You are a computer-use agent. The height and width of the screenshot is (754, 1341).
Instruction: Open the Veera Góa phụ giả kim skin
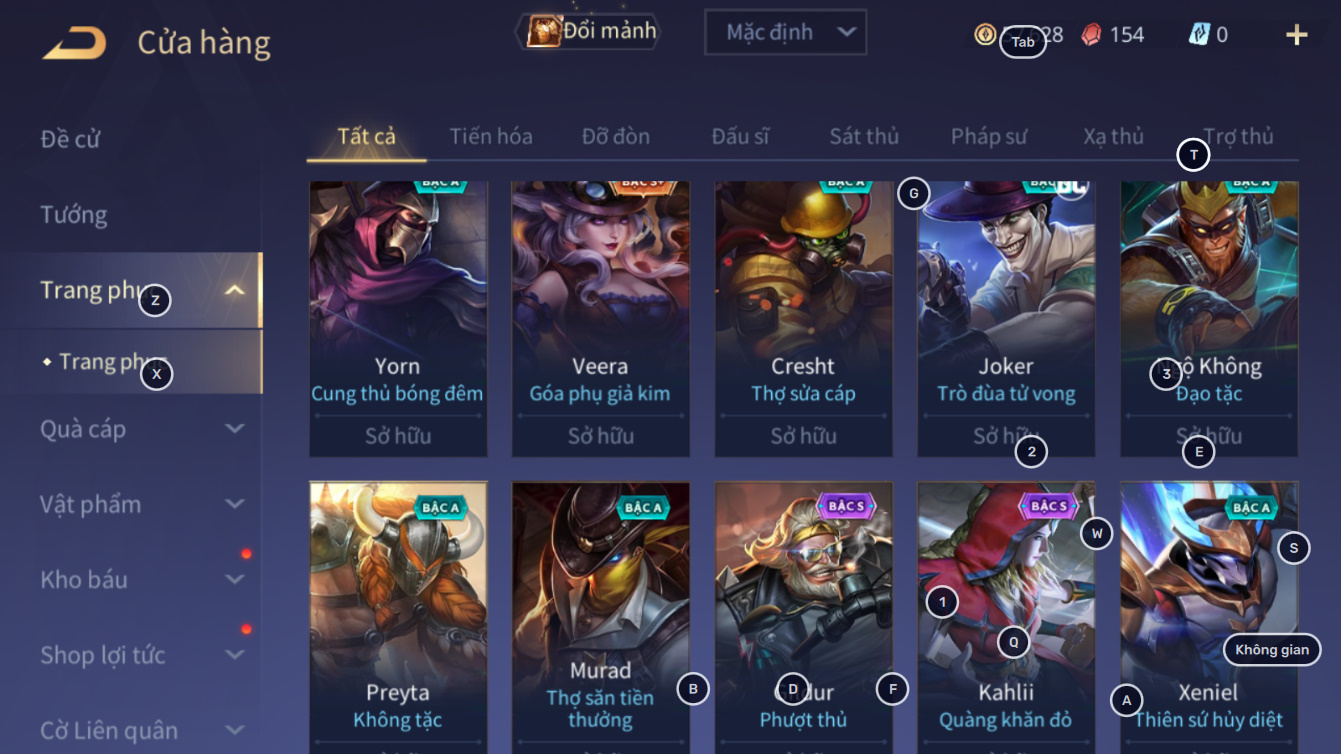(600, 319)
